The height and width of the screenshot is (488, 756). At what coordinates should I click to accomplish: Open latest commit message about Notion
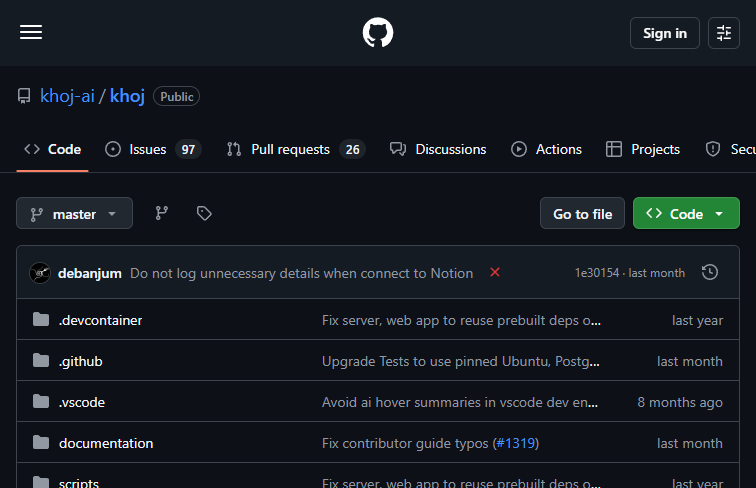[301, 273]
